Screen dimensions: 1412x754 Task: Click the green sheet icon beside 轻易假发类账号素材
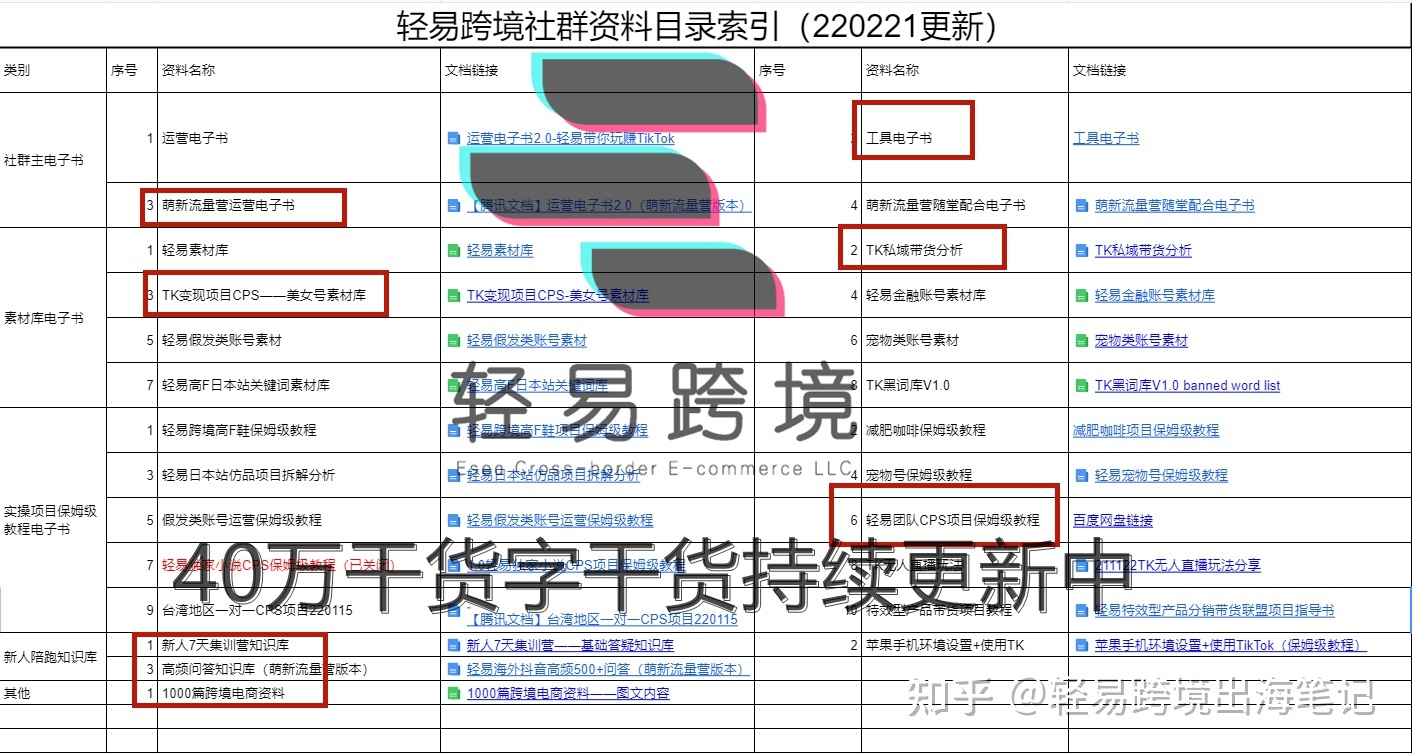pos(455,340)
